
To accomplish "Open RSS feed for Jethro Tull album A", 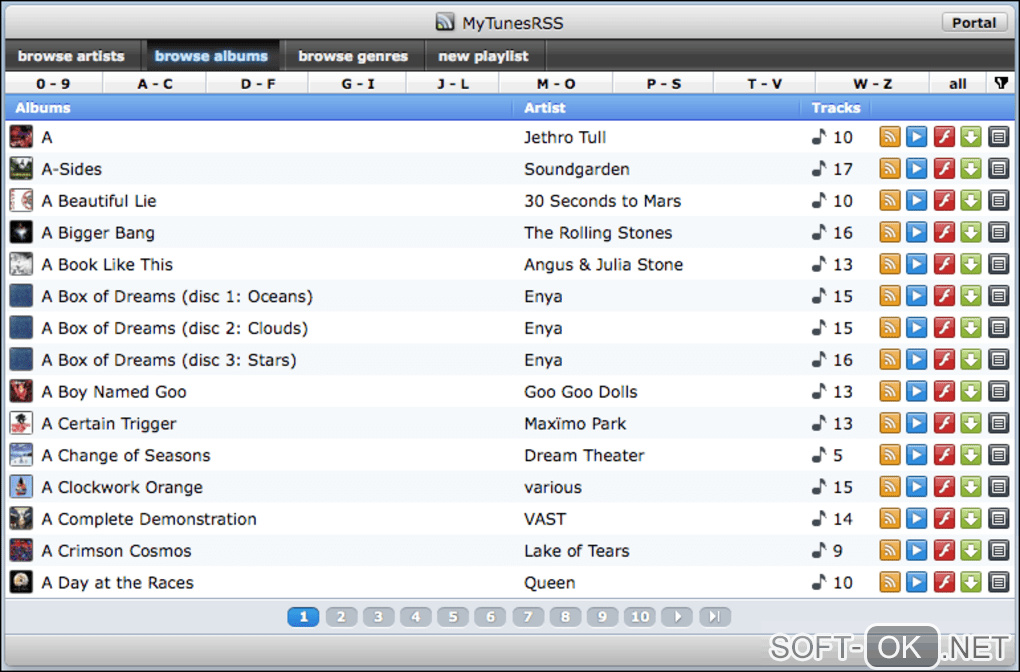I will [x=889, y=137].
